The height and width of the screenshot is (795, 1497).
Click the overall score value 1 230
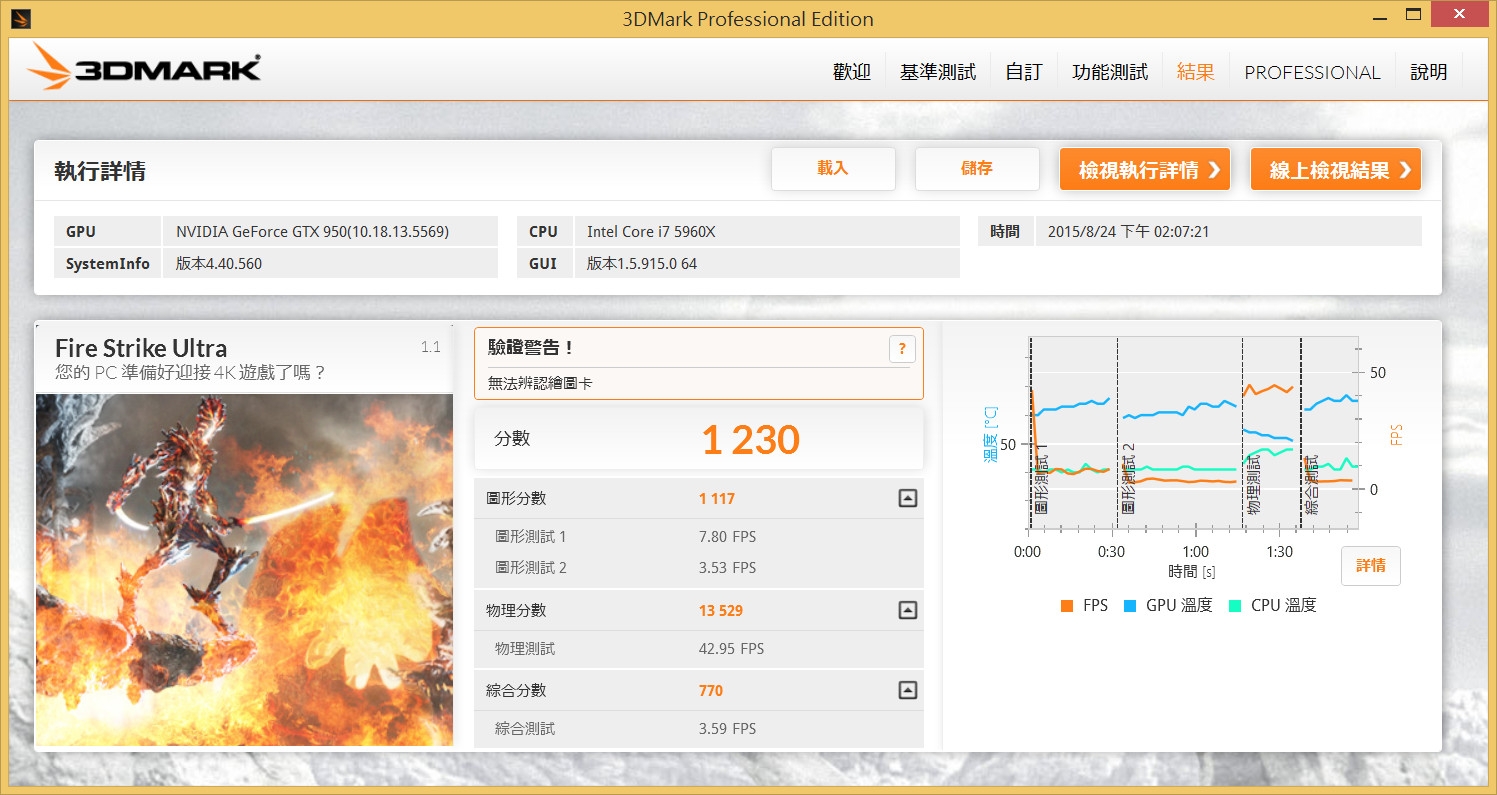(x=751, y=440)
